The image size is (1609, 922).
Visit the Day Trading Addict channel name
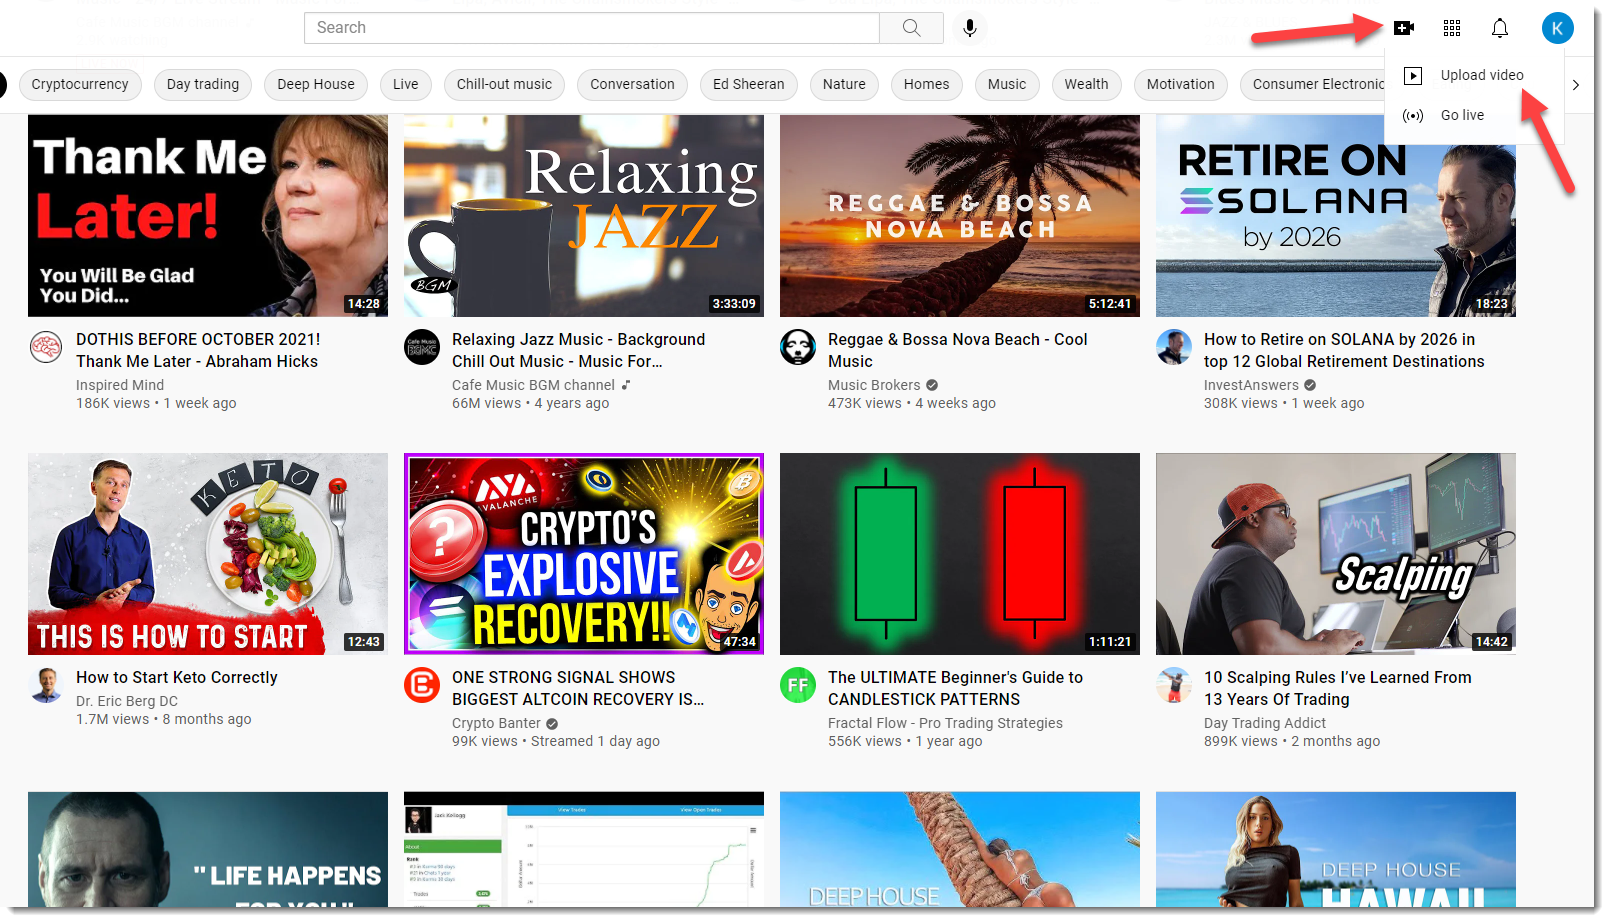pyautogui.click(x=1265, y=723)
